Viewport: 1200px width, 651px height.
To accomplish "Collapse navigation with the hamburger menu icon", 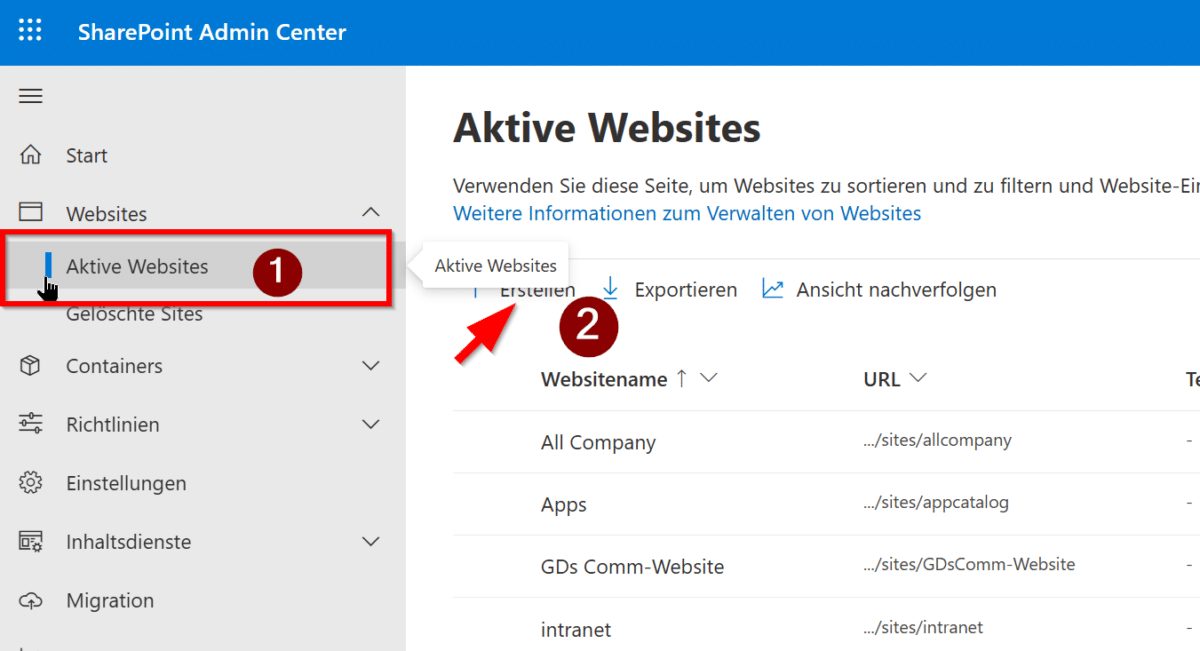I will (31, 96).
